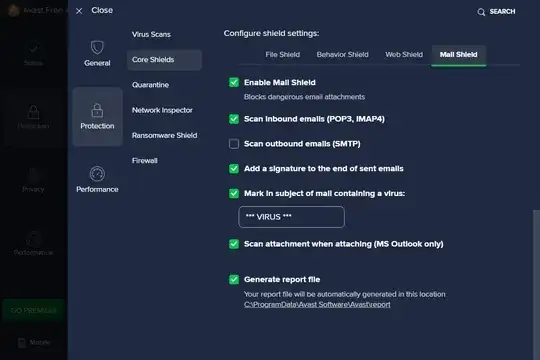The image size is (540, 360).
Task: Toggle Generate report file checkbox
Action: click(234, 279)
